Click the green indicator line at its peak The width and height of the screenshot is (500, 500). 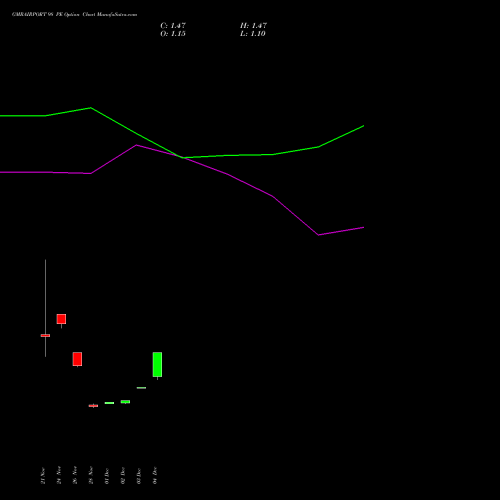(91, 108)
